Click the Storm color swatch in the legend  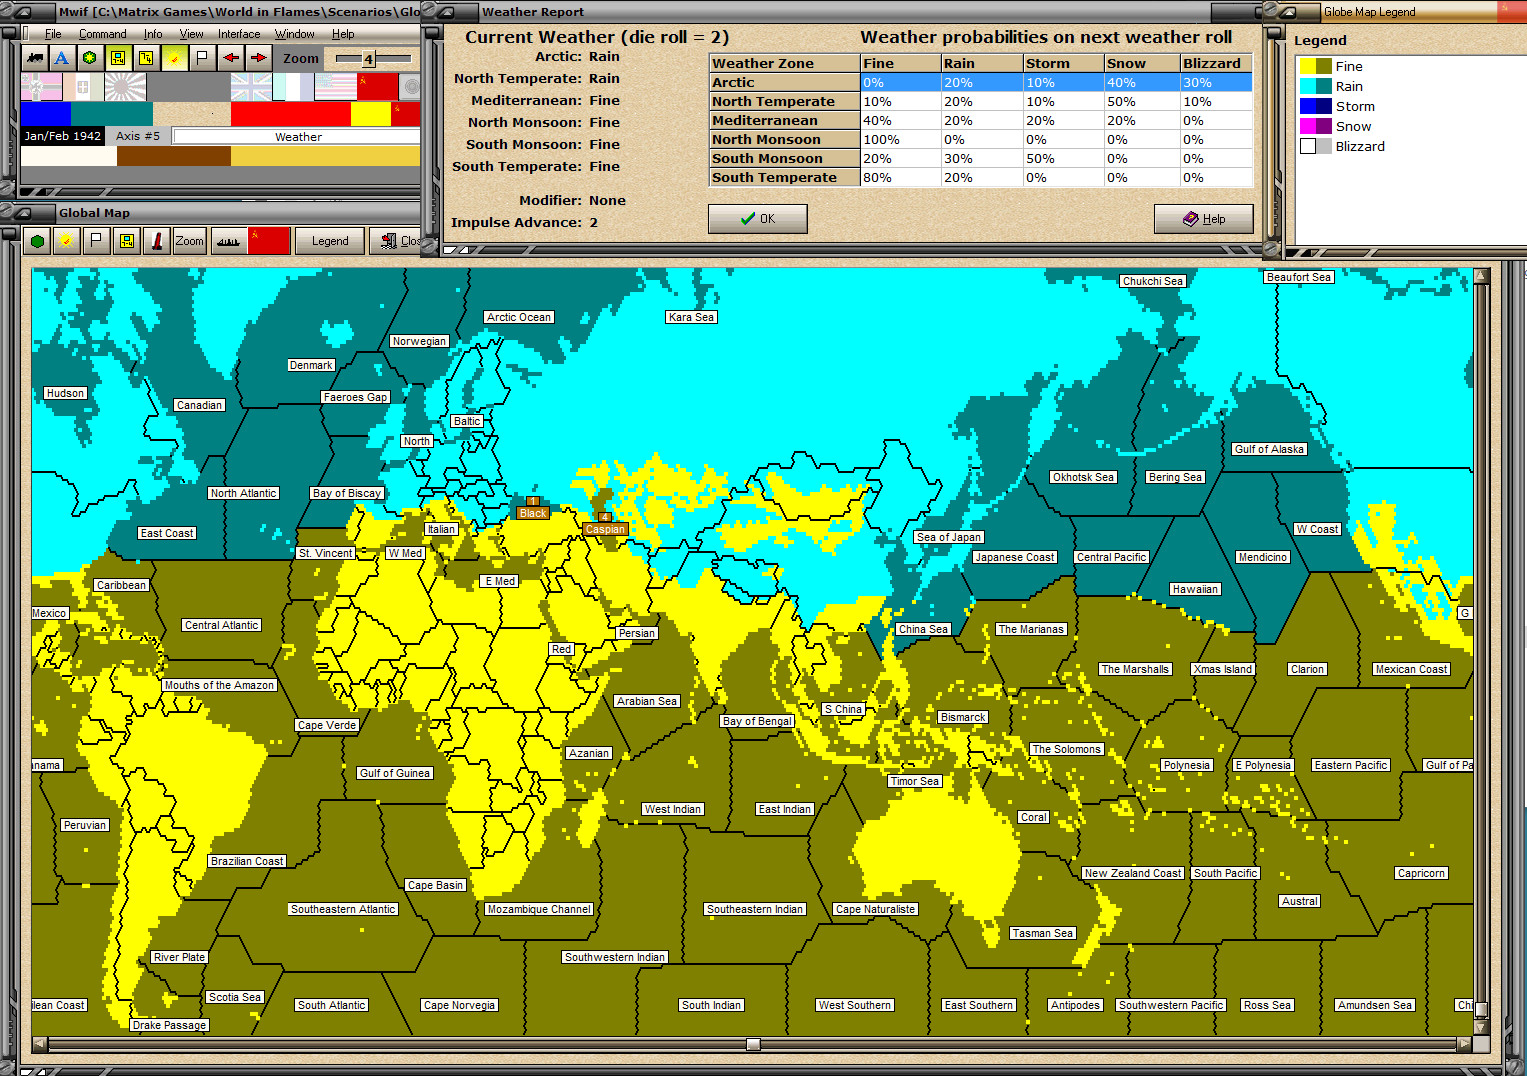[1315, 106]
